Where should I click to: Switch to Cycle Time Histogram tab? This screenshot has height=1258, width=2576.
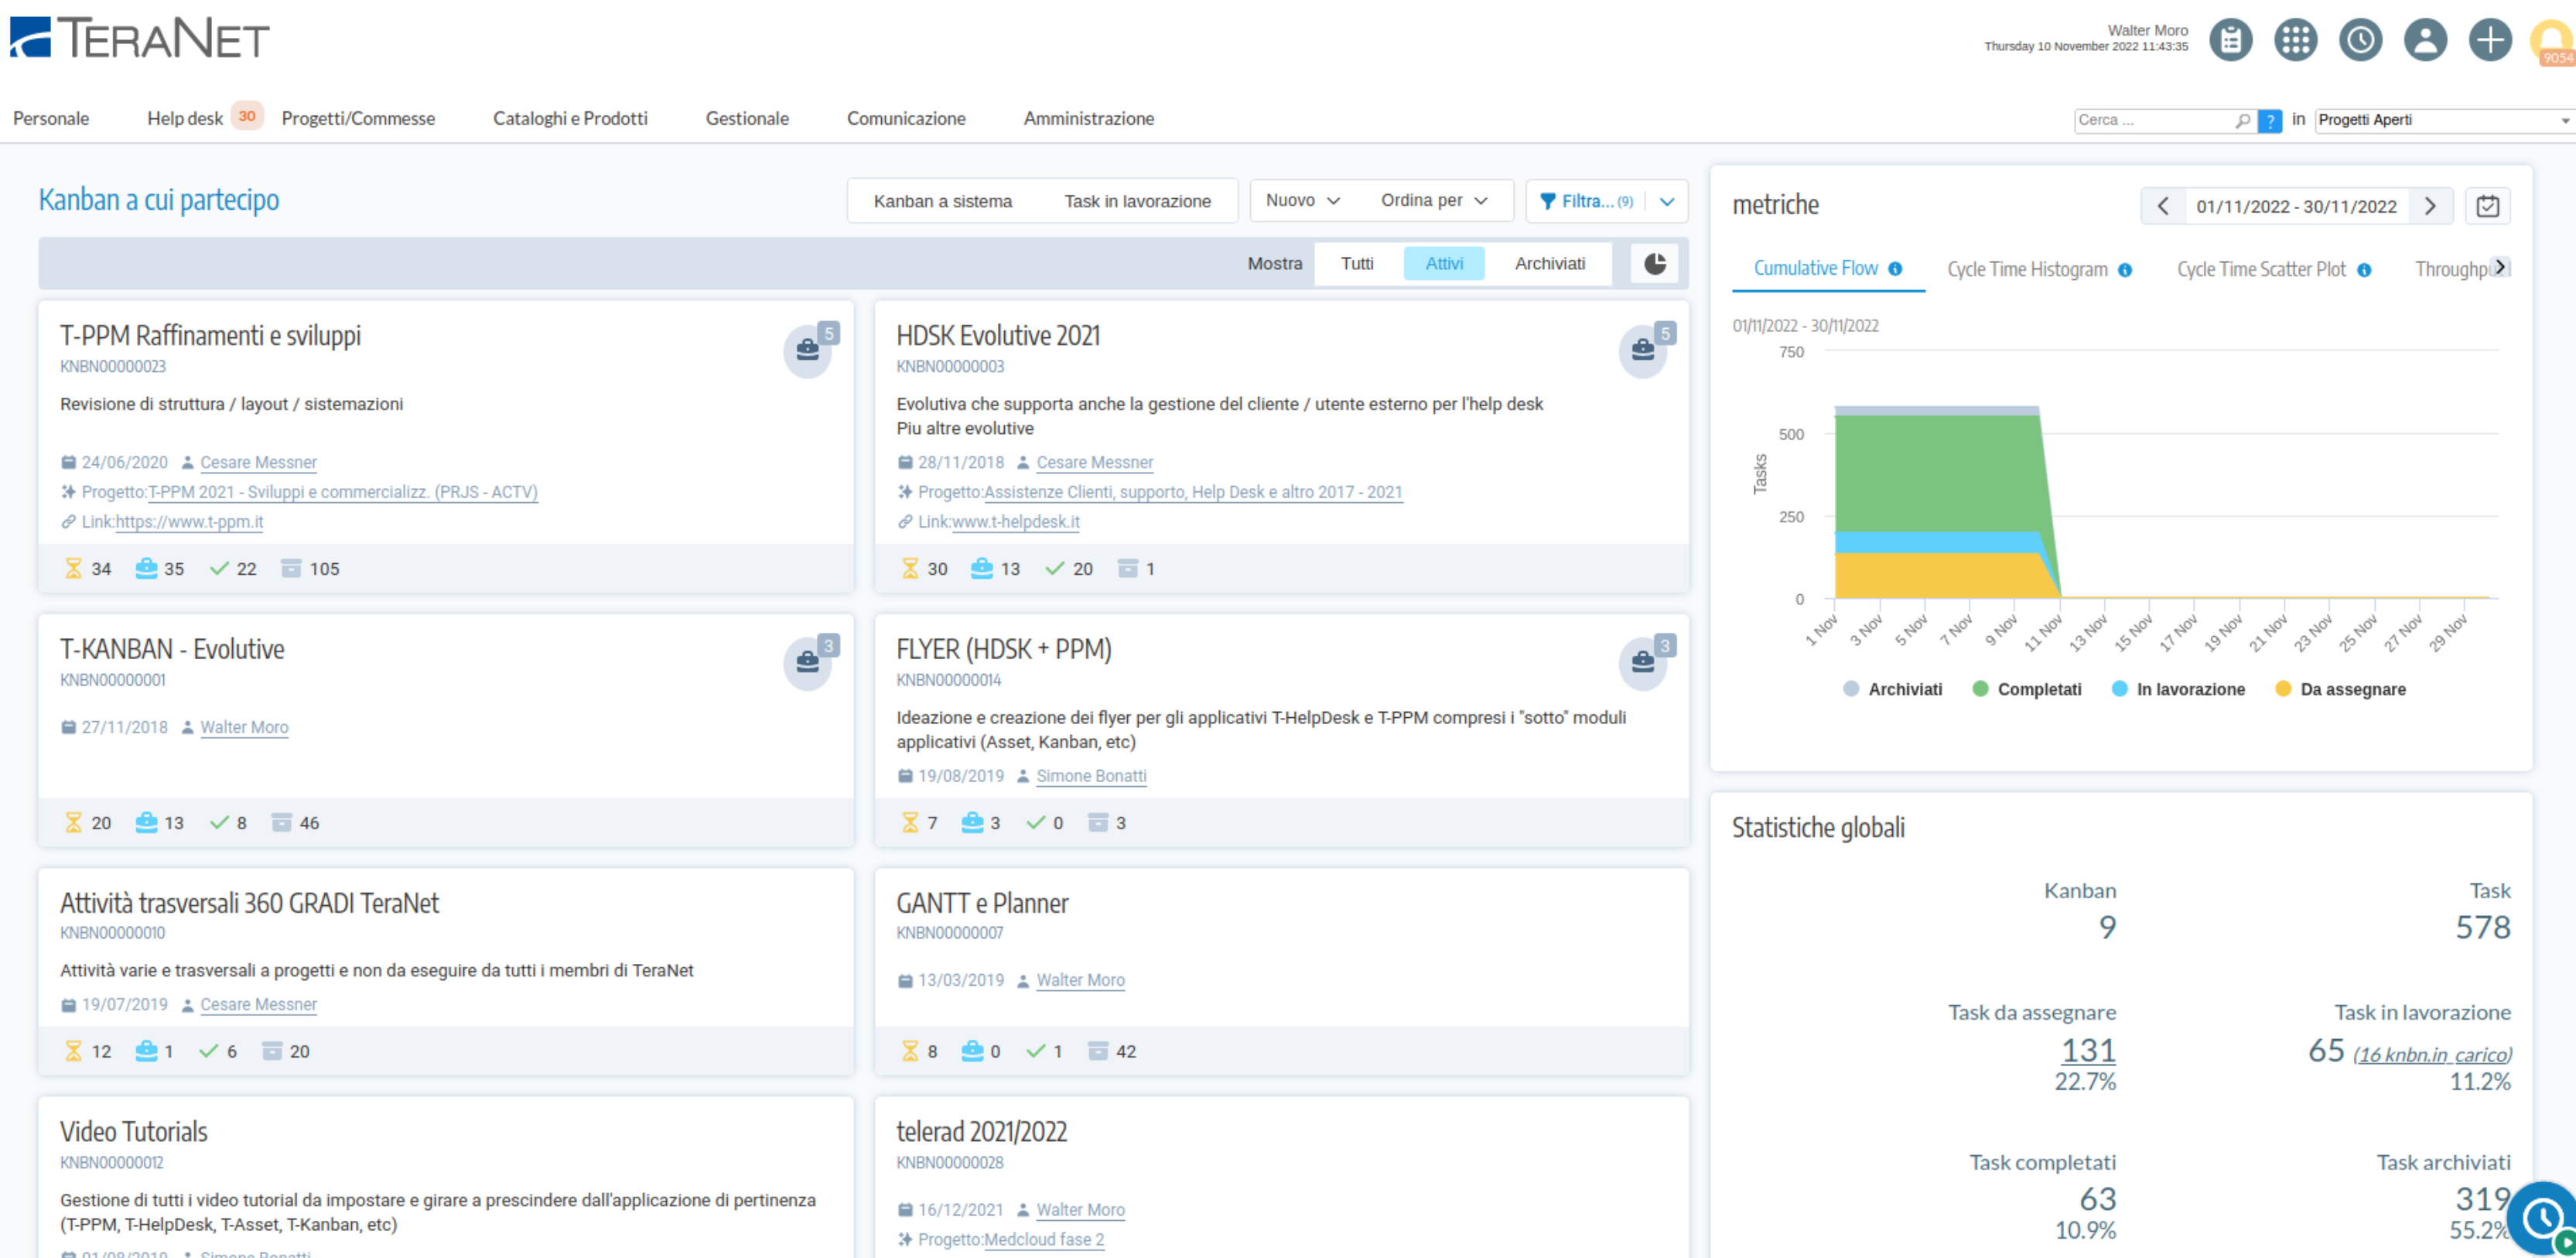[x=2027, y=269]
